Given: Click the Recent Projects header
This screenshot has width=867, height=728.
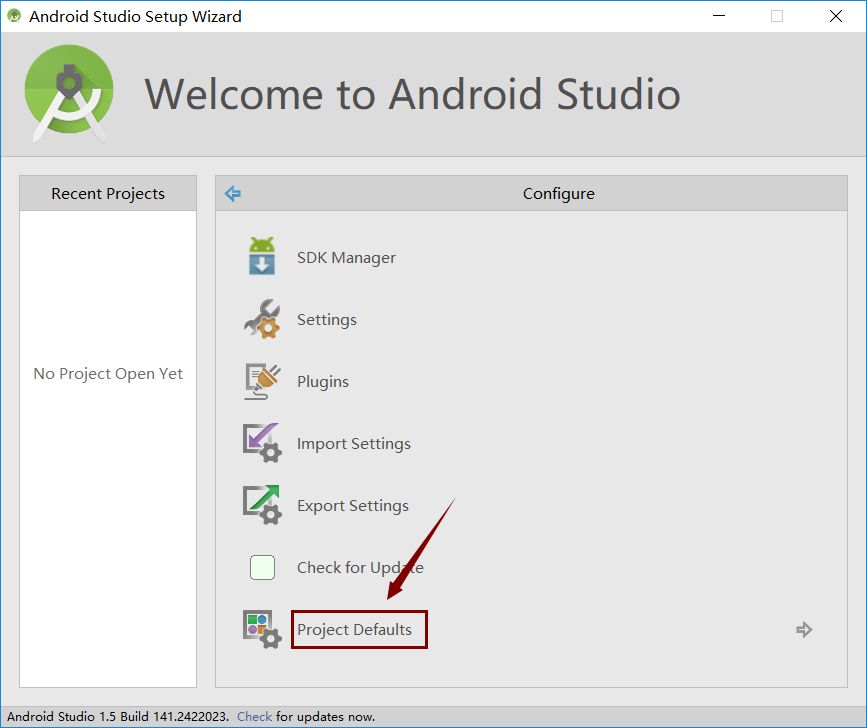Looking at the screenshot, I should tap(108, 193).
